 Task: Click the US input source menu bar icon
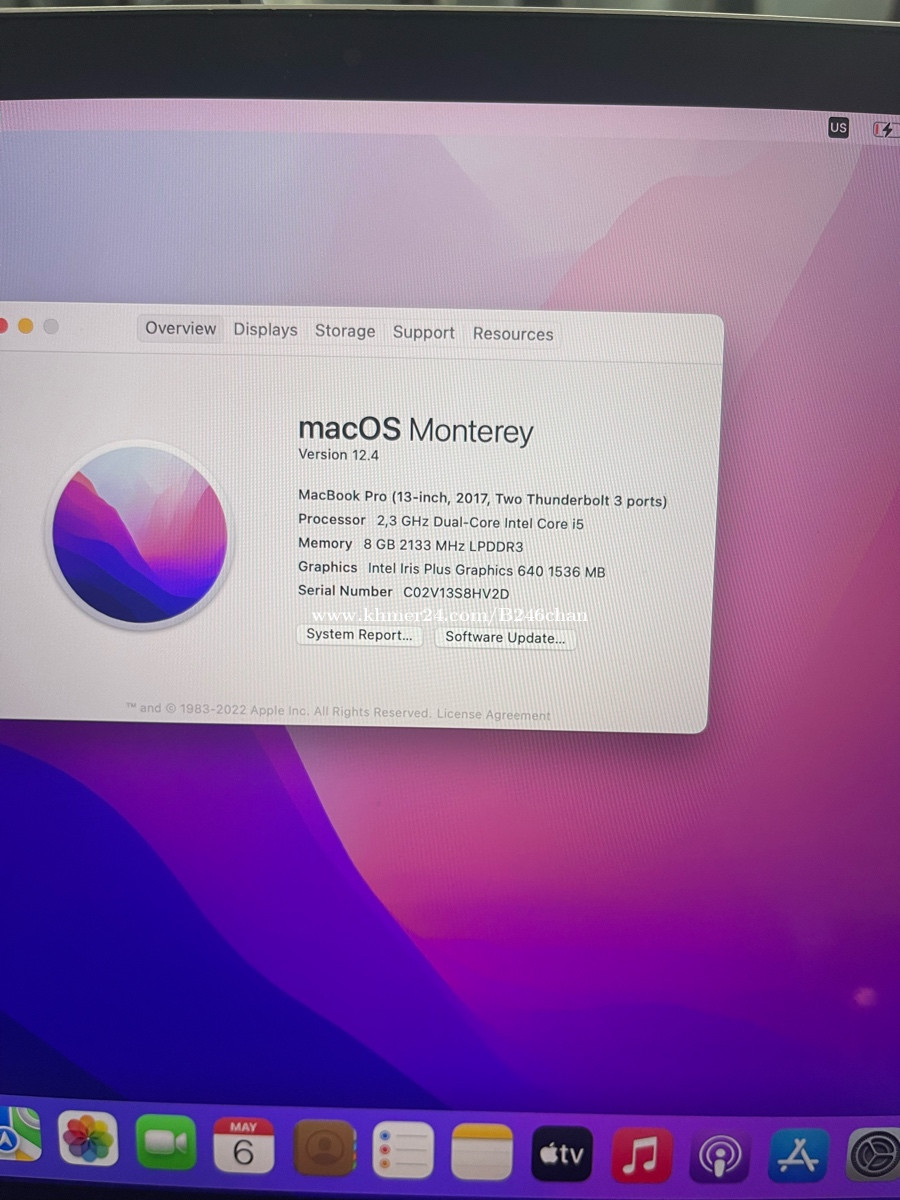pyautogui.click(x=838, y=127)
